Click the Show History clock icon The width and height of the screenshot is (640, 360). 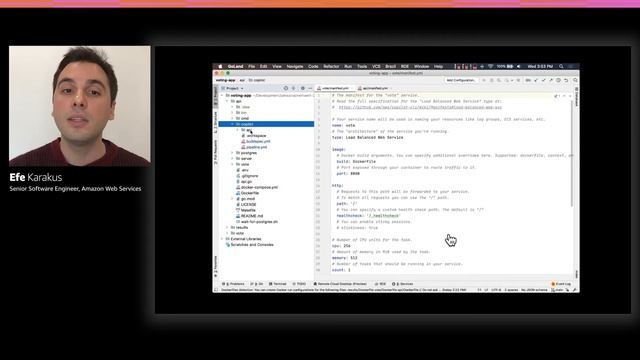click(558, 80)
